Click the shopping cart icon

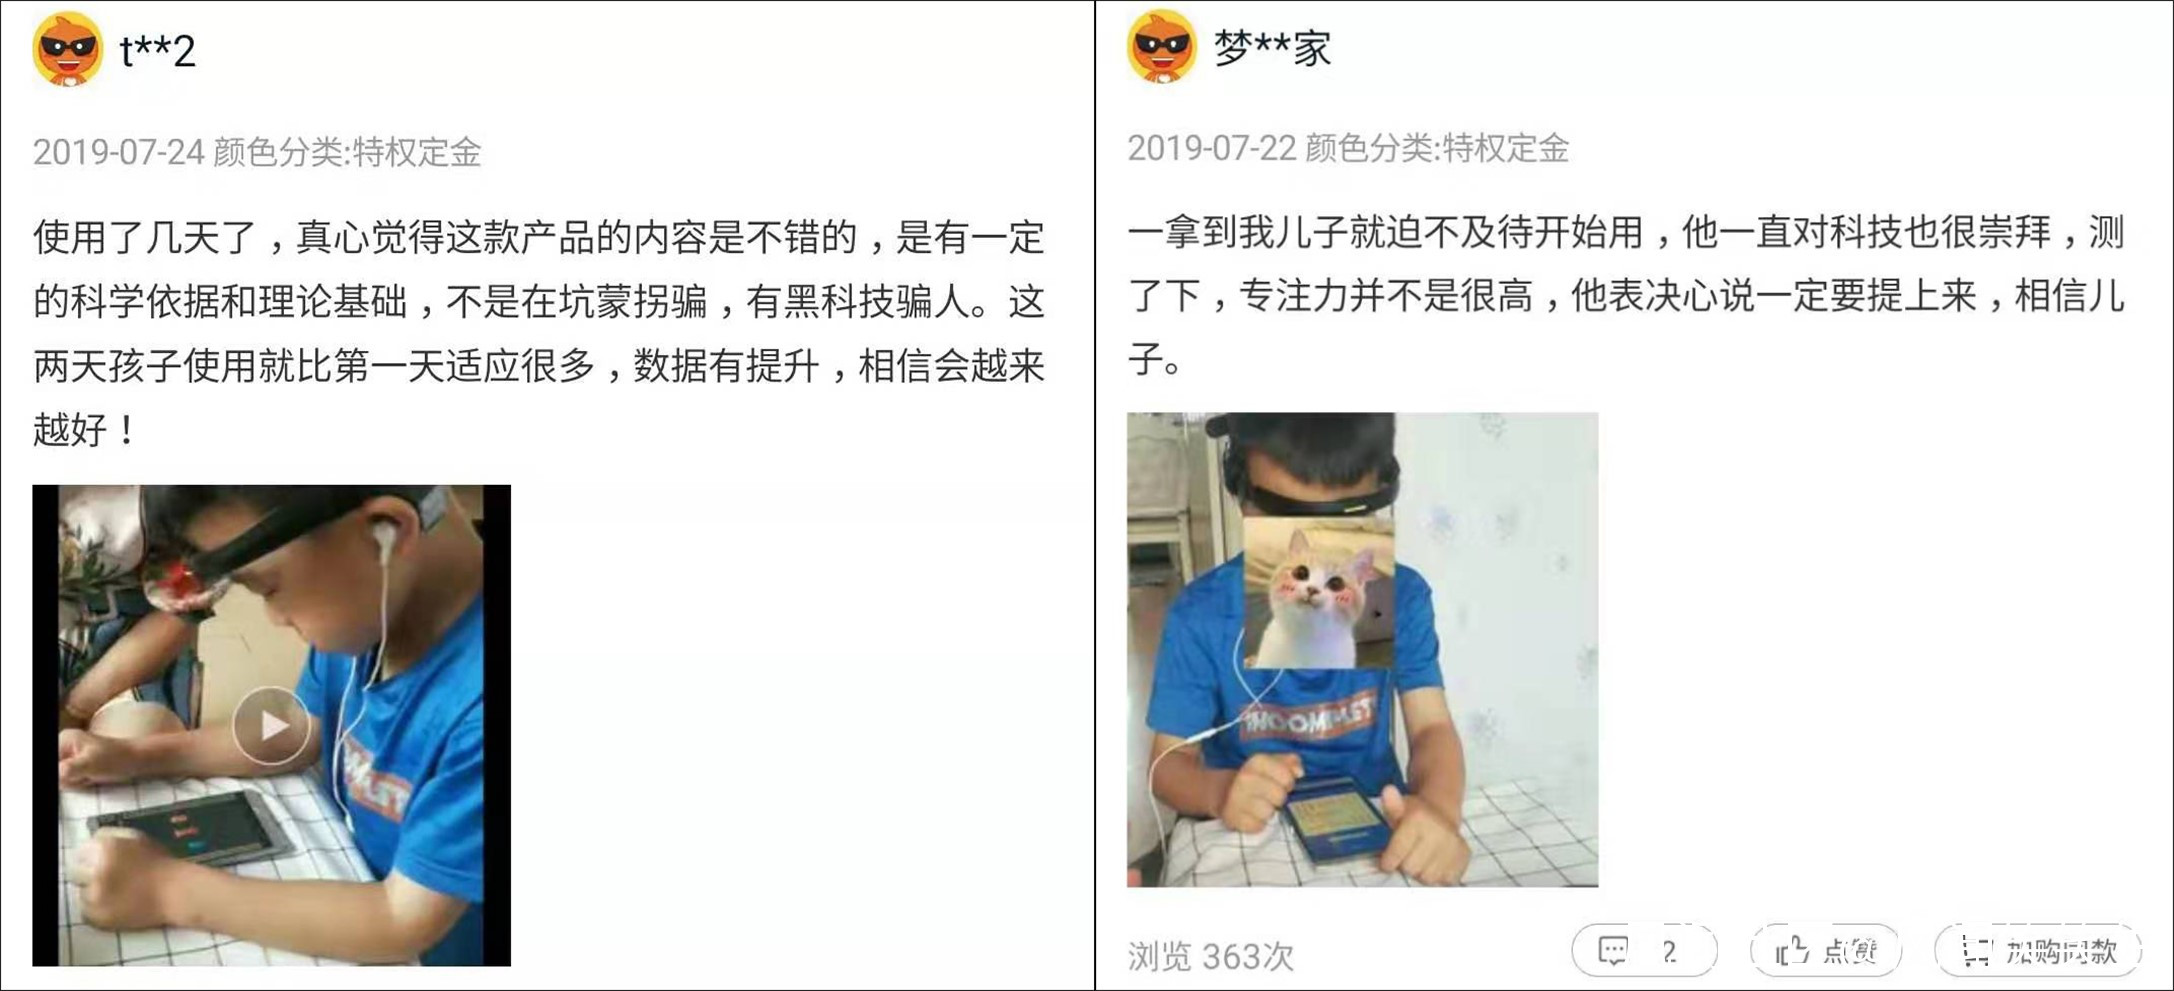(x=1976, y=951)
